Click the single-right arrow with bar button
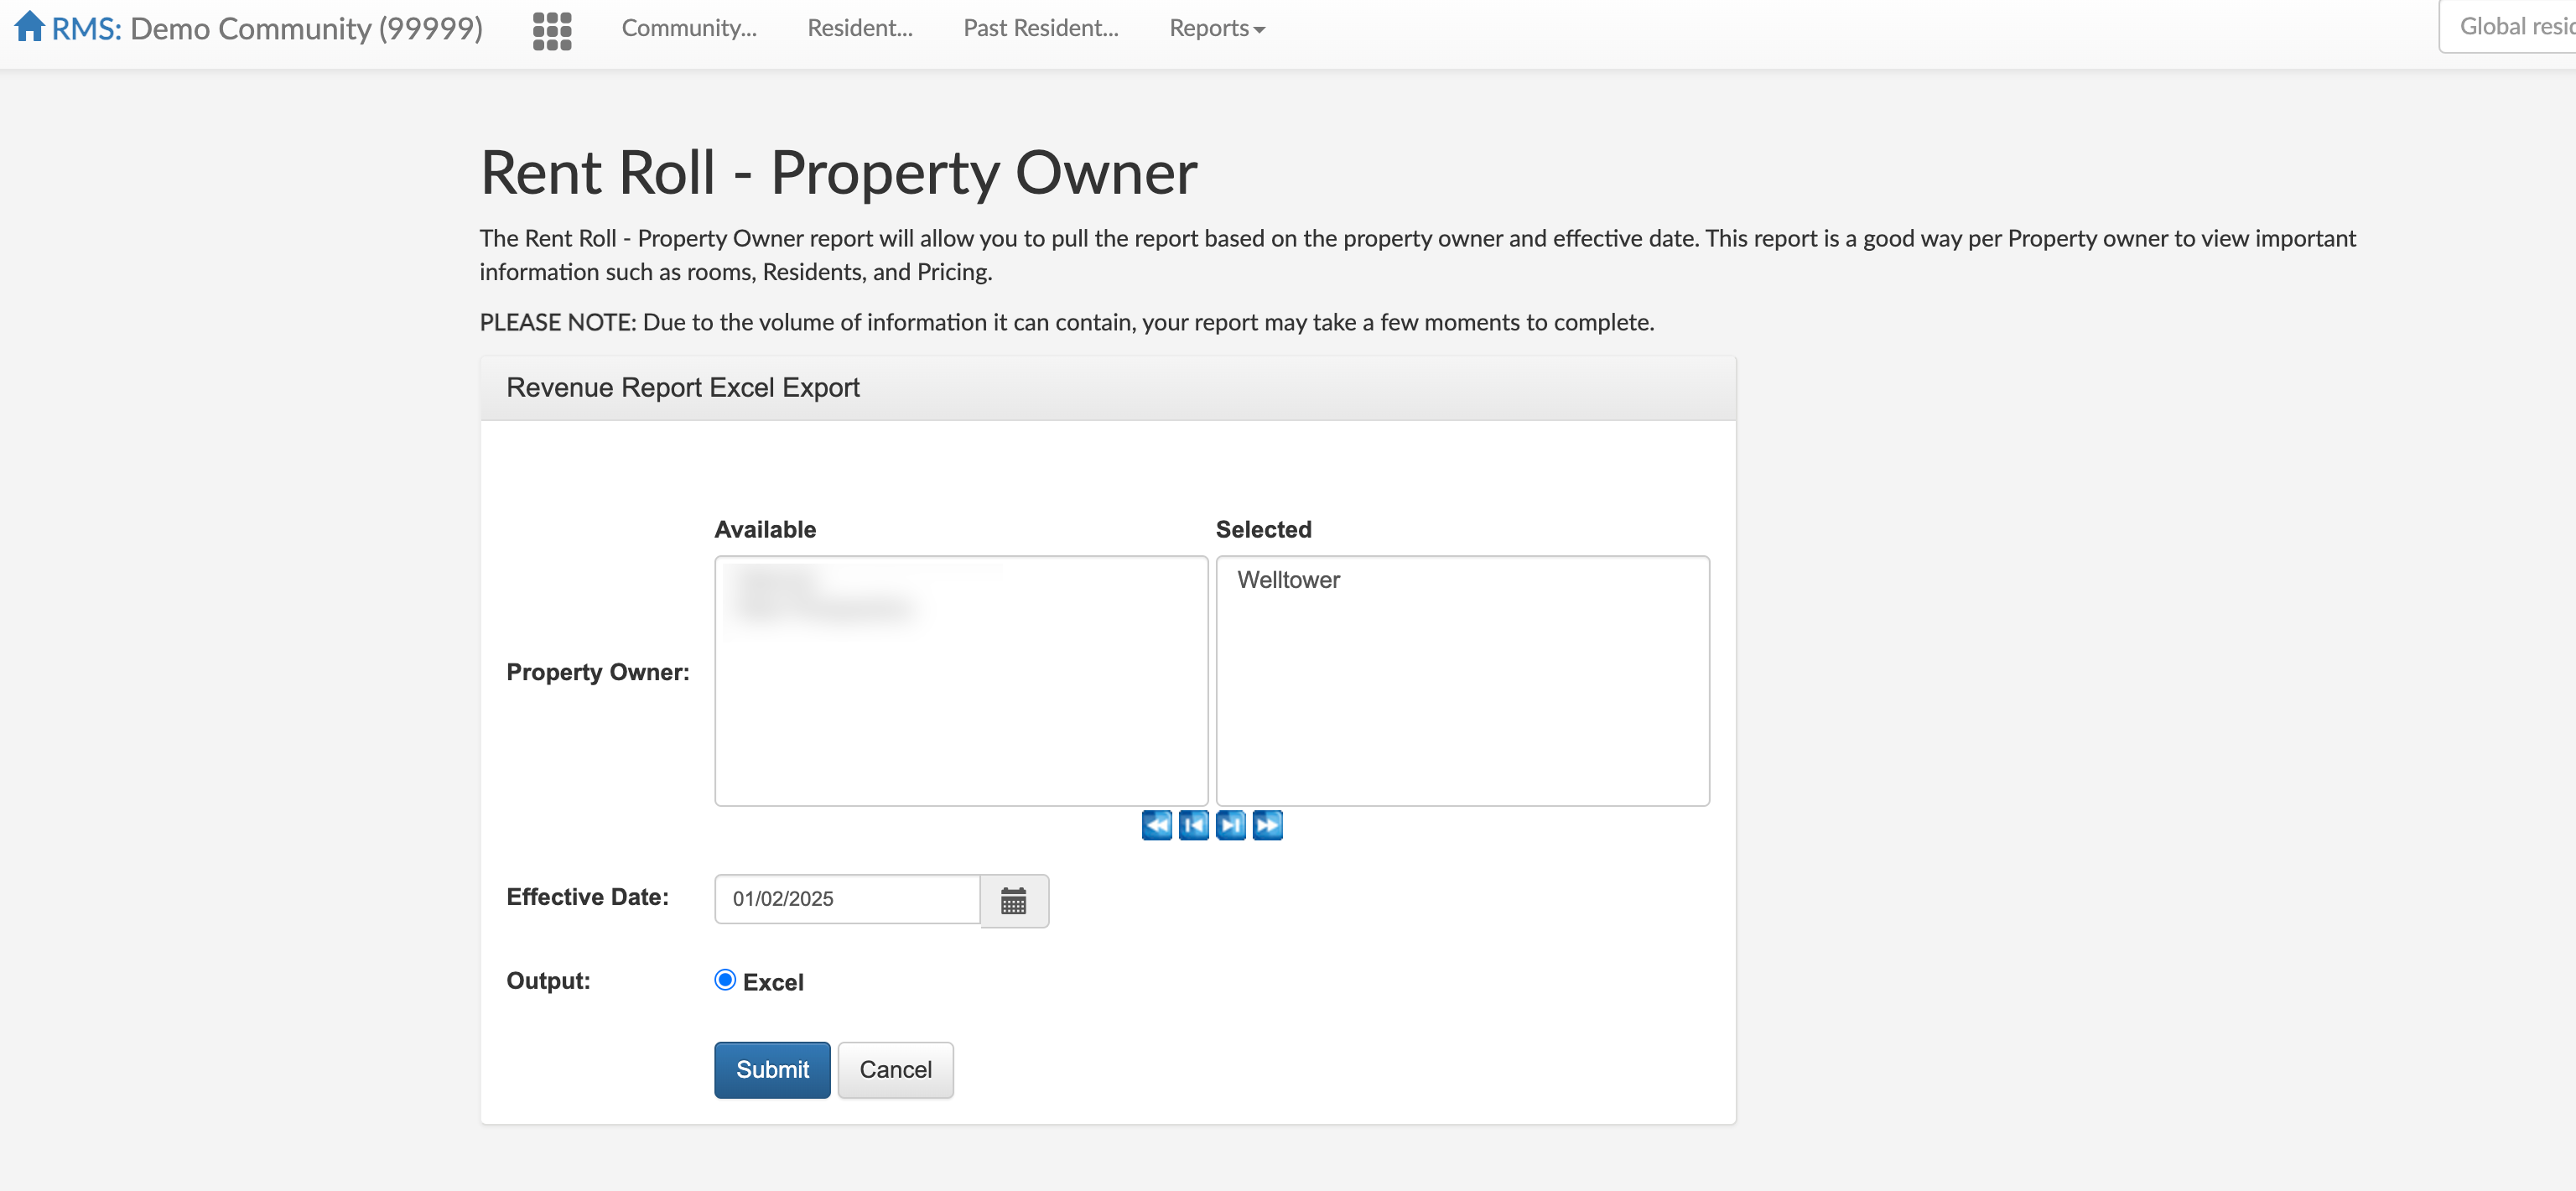This screenshot has height=1191, width=2576. tap(1230, 825)
